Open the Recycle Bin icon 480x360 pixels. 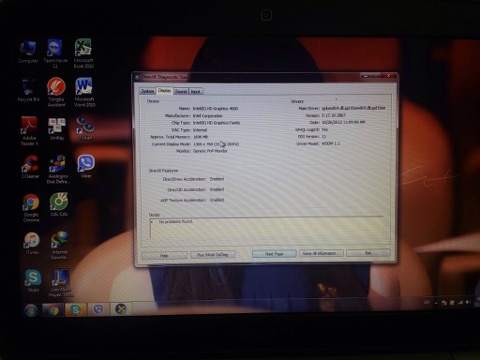tap(28, 90)
